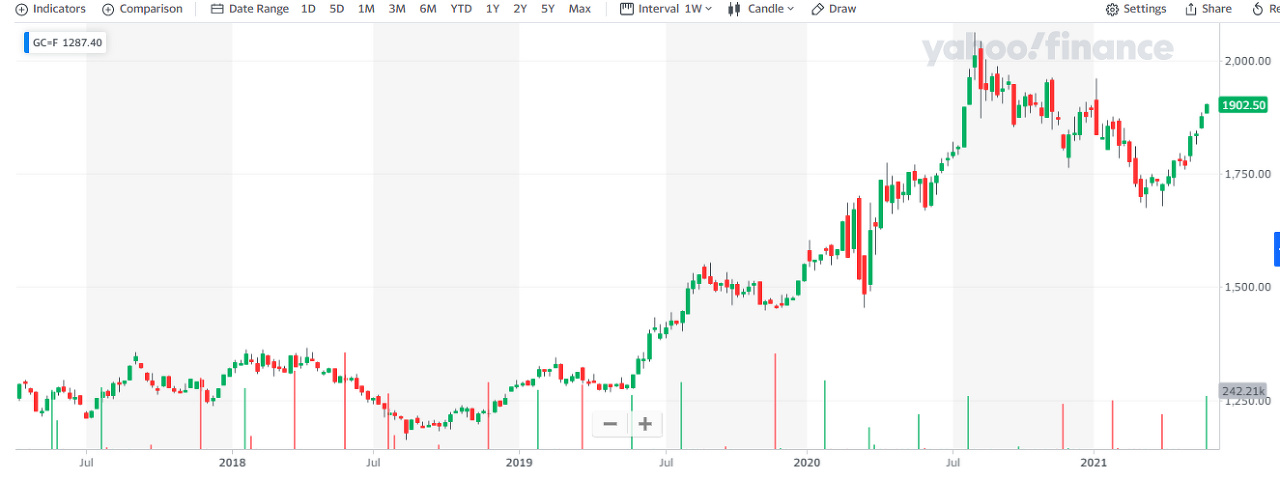Image resolution: width=1280 pixels, height=480 pixels.
Task: Click the blue side-panel tab at right edge
Action: 1277,249
